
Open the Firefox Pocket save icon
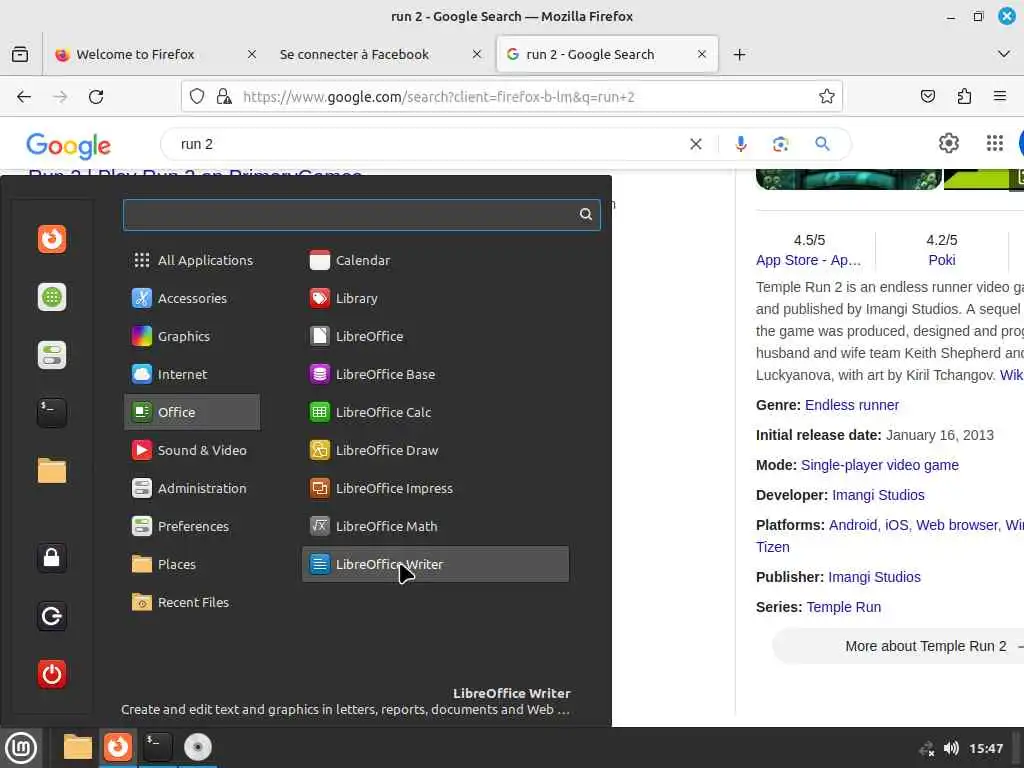(927, 97)
